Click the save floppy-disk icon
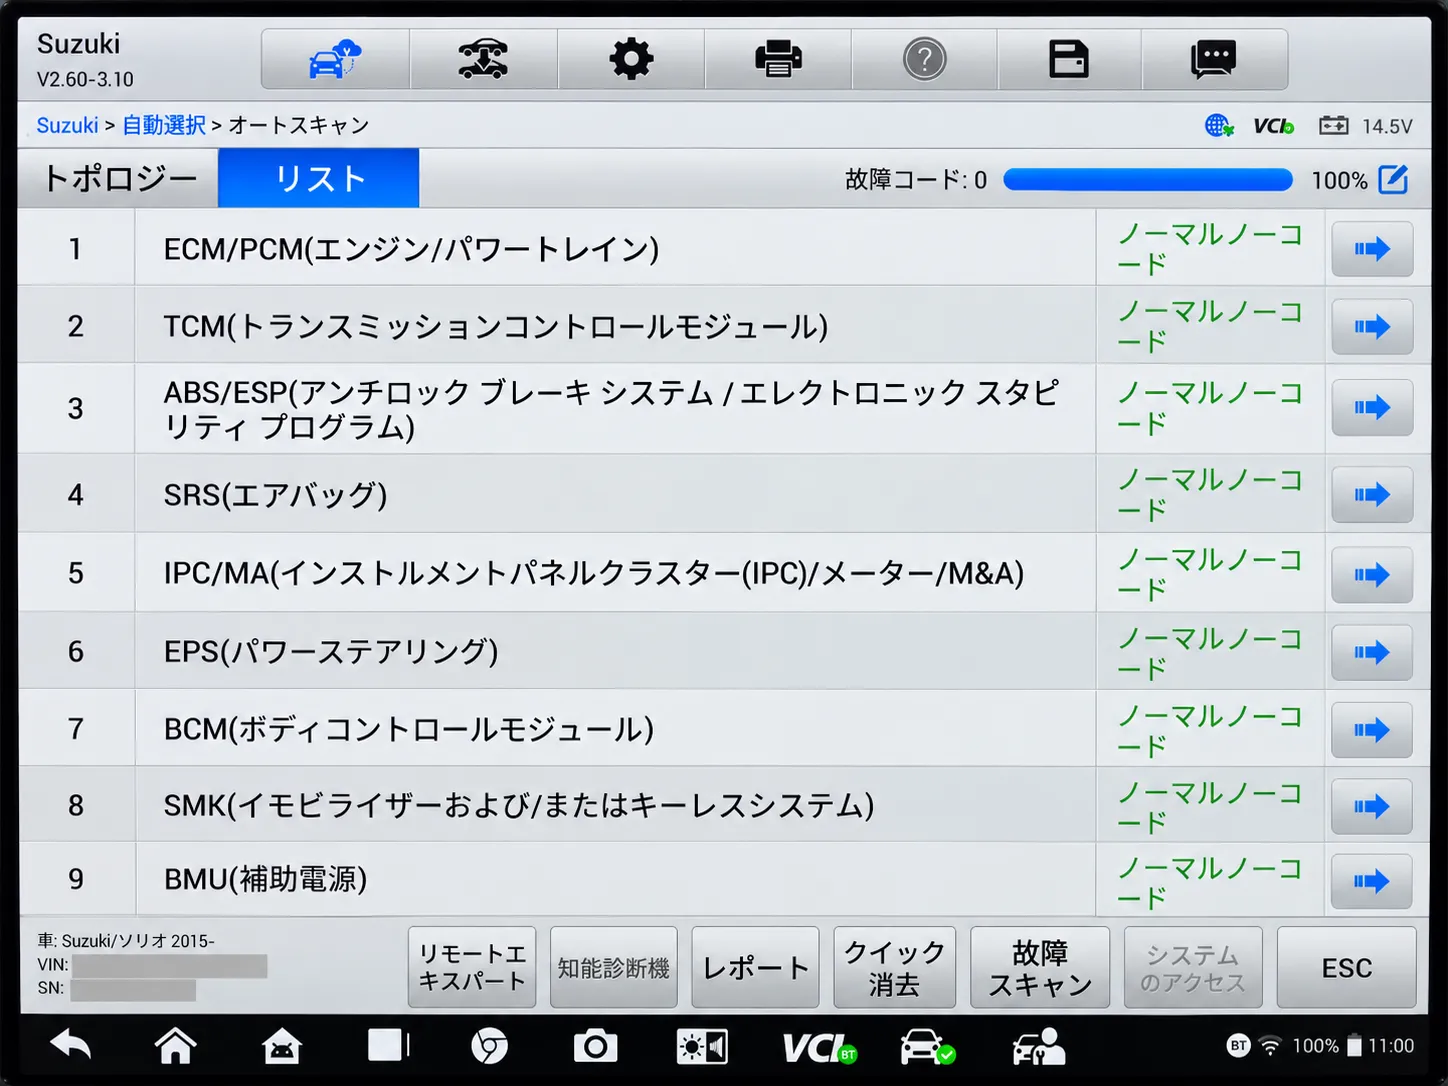 point(1068,59)
